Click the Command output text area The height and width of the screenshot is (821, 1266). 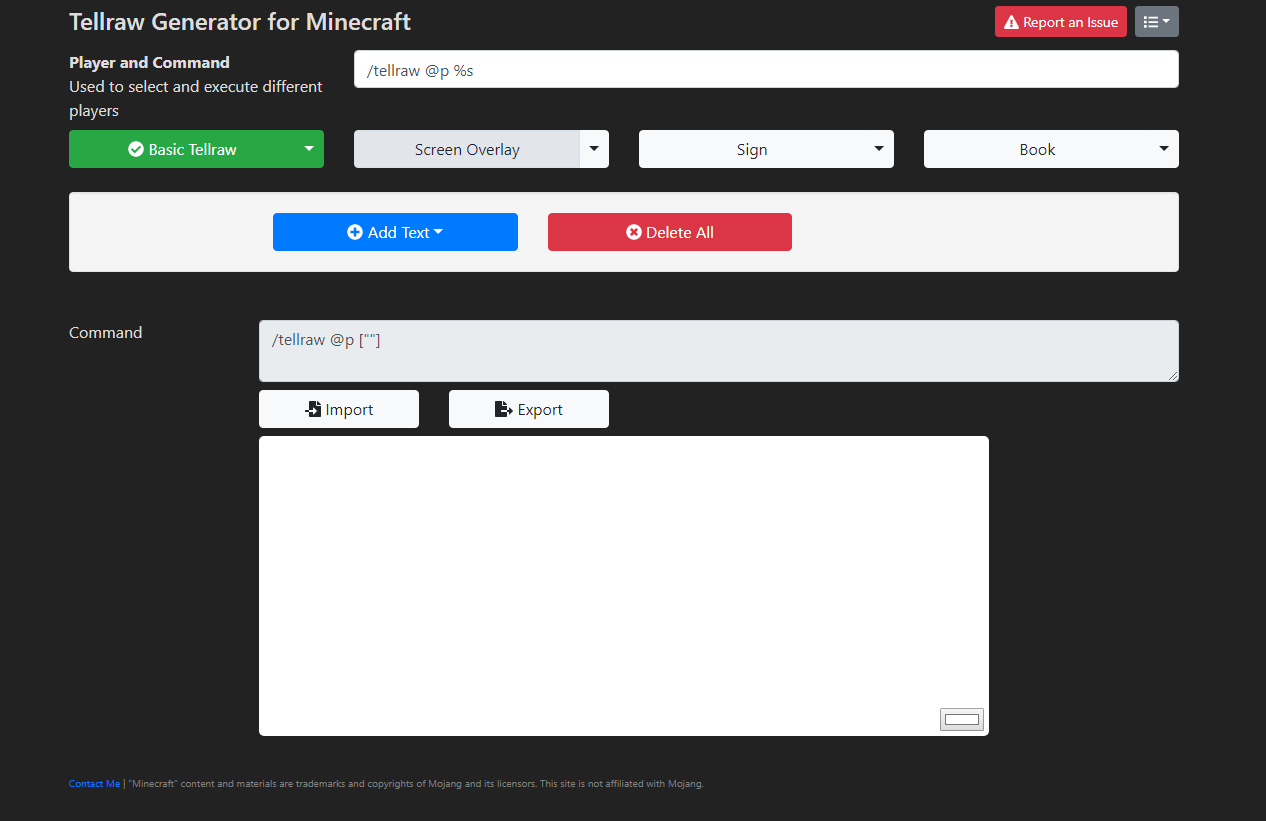719,351
